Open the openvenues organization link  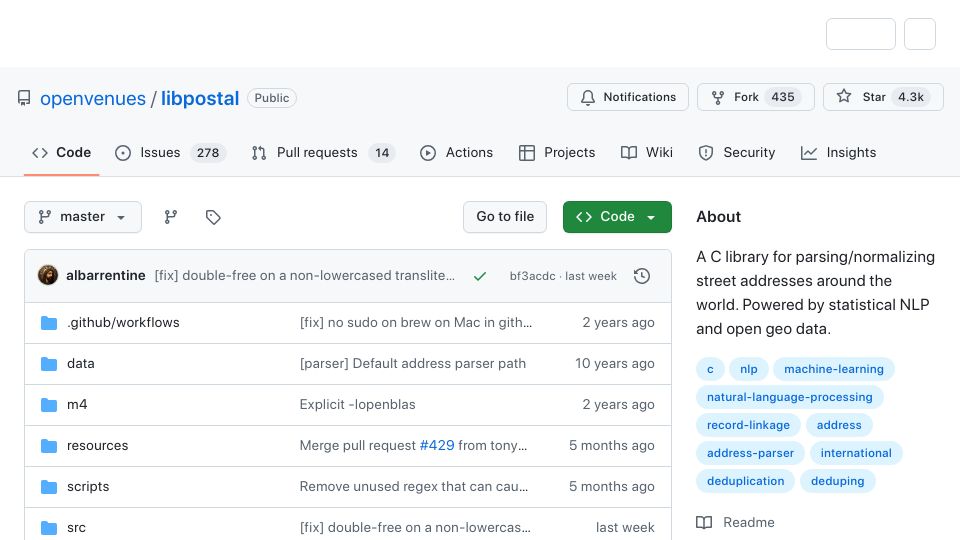[92, 99]
